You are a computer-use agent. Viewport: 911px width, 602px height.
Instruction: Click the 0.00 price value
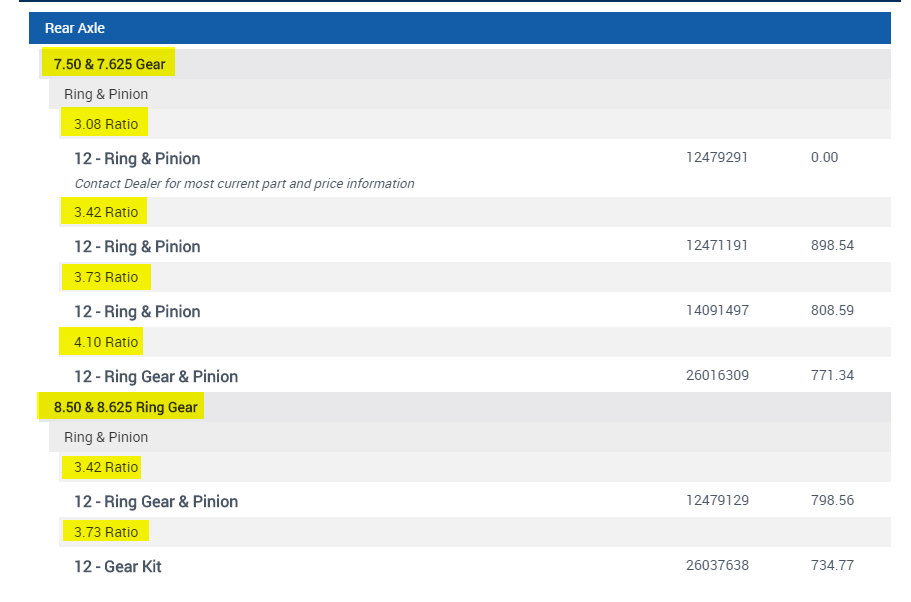pos(825,157)
